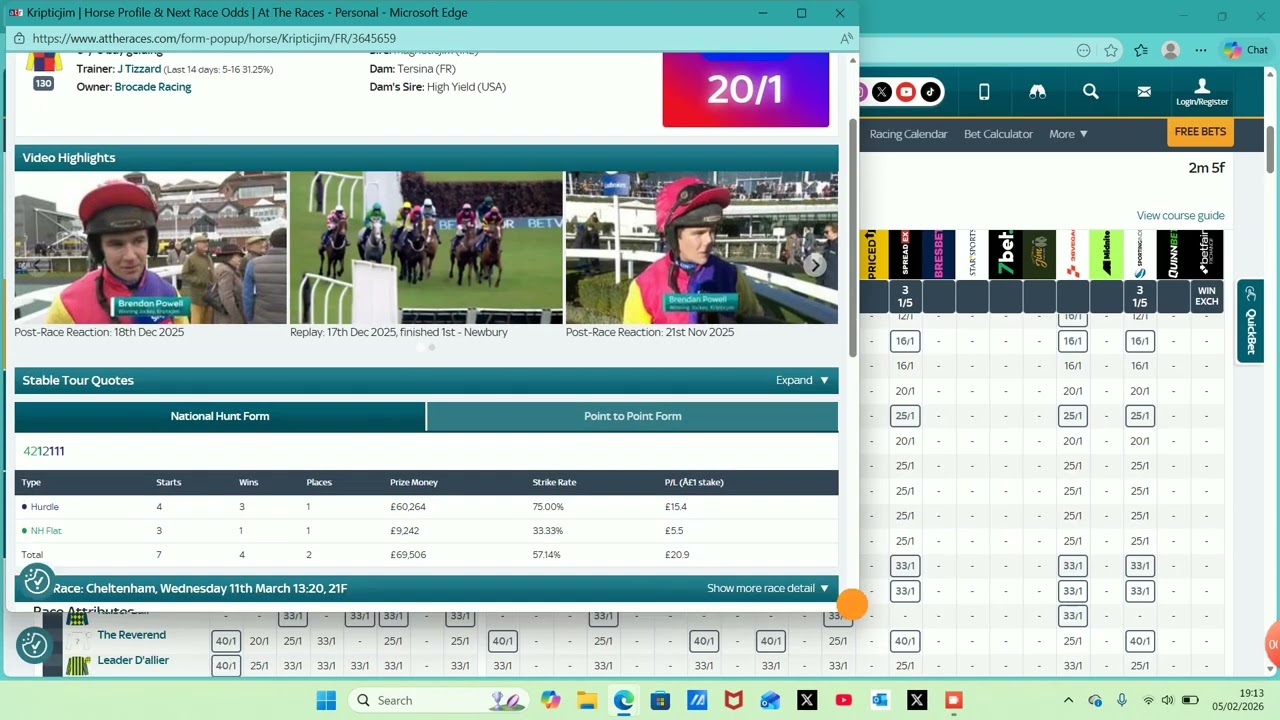Viewport: 1280px width, 720px height.
Task: Open Leader D'allier horse link
Action: (x=133, y=660)
